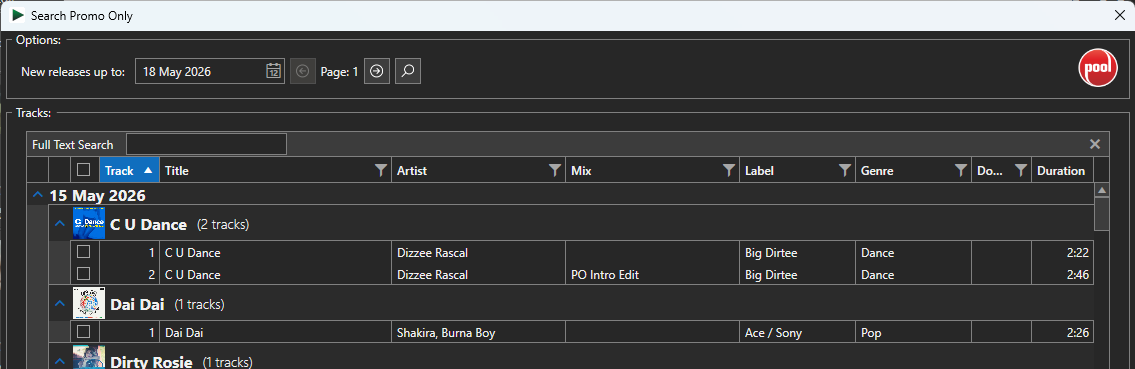Open the calendar date picker icon

(x=273, y=71)
